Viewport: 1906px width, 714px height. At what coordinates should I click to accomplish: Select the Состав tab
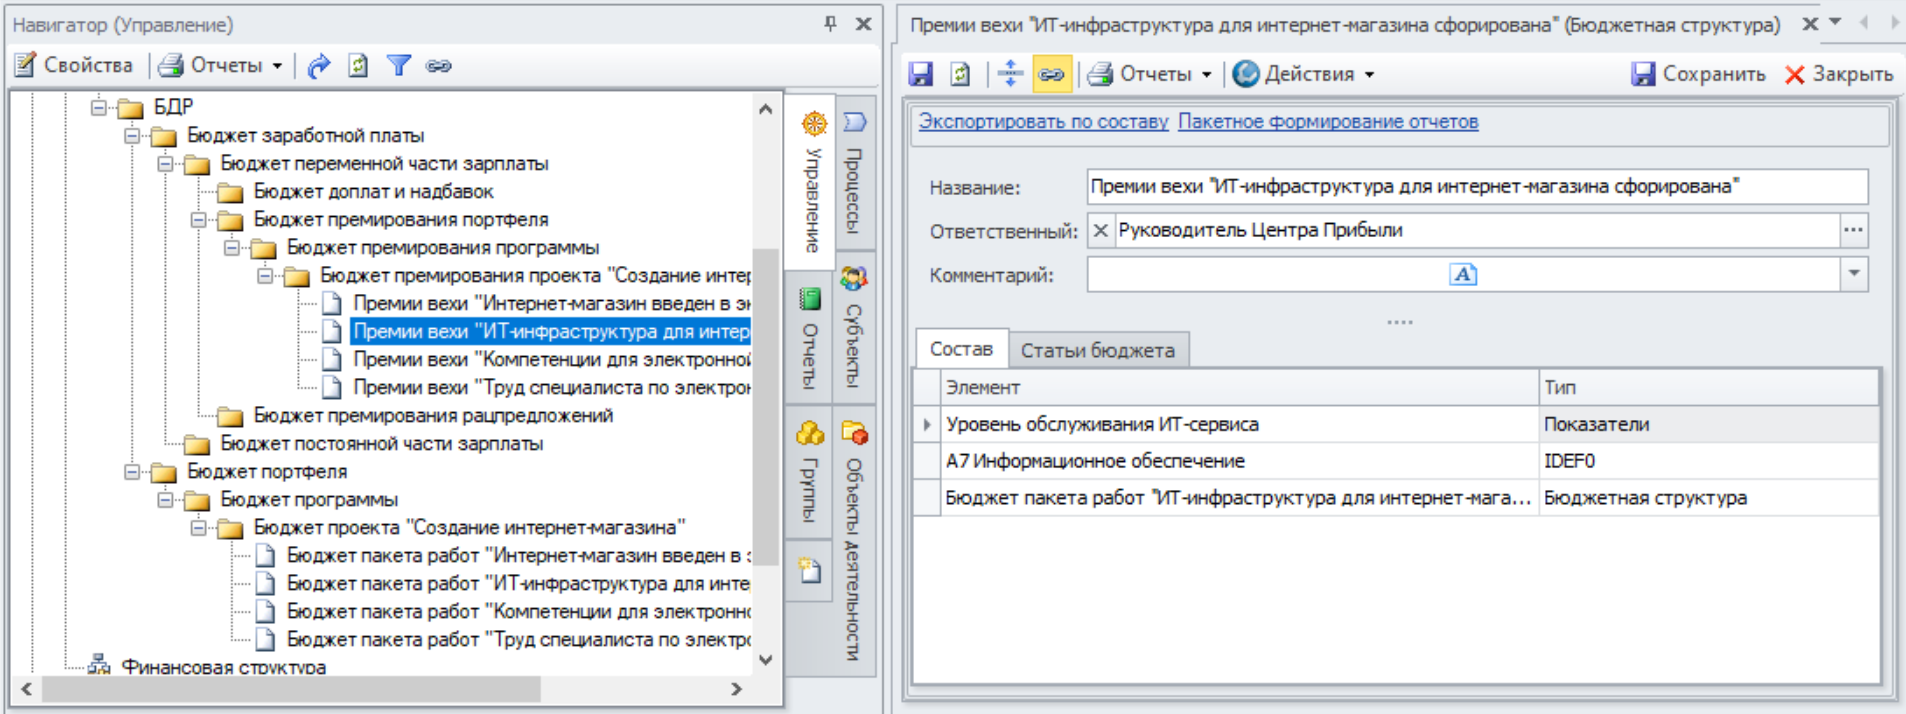(x=961, y=349)
